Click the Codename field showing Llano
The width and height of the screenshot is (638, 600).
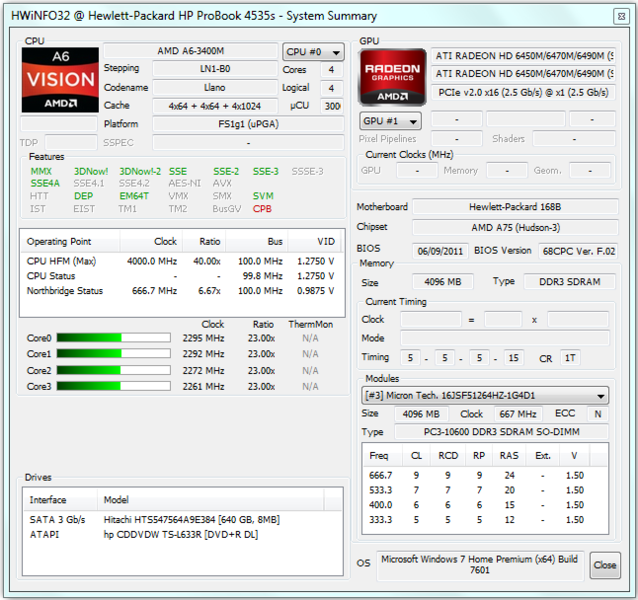point(215,87)
